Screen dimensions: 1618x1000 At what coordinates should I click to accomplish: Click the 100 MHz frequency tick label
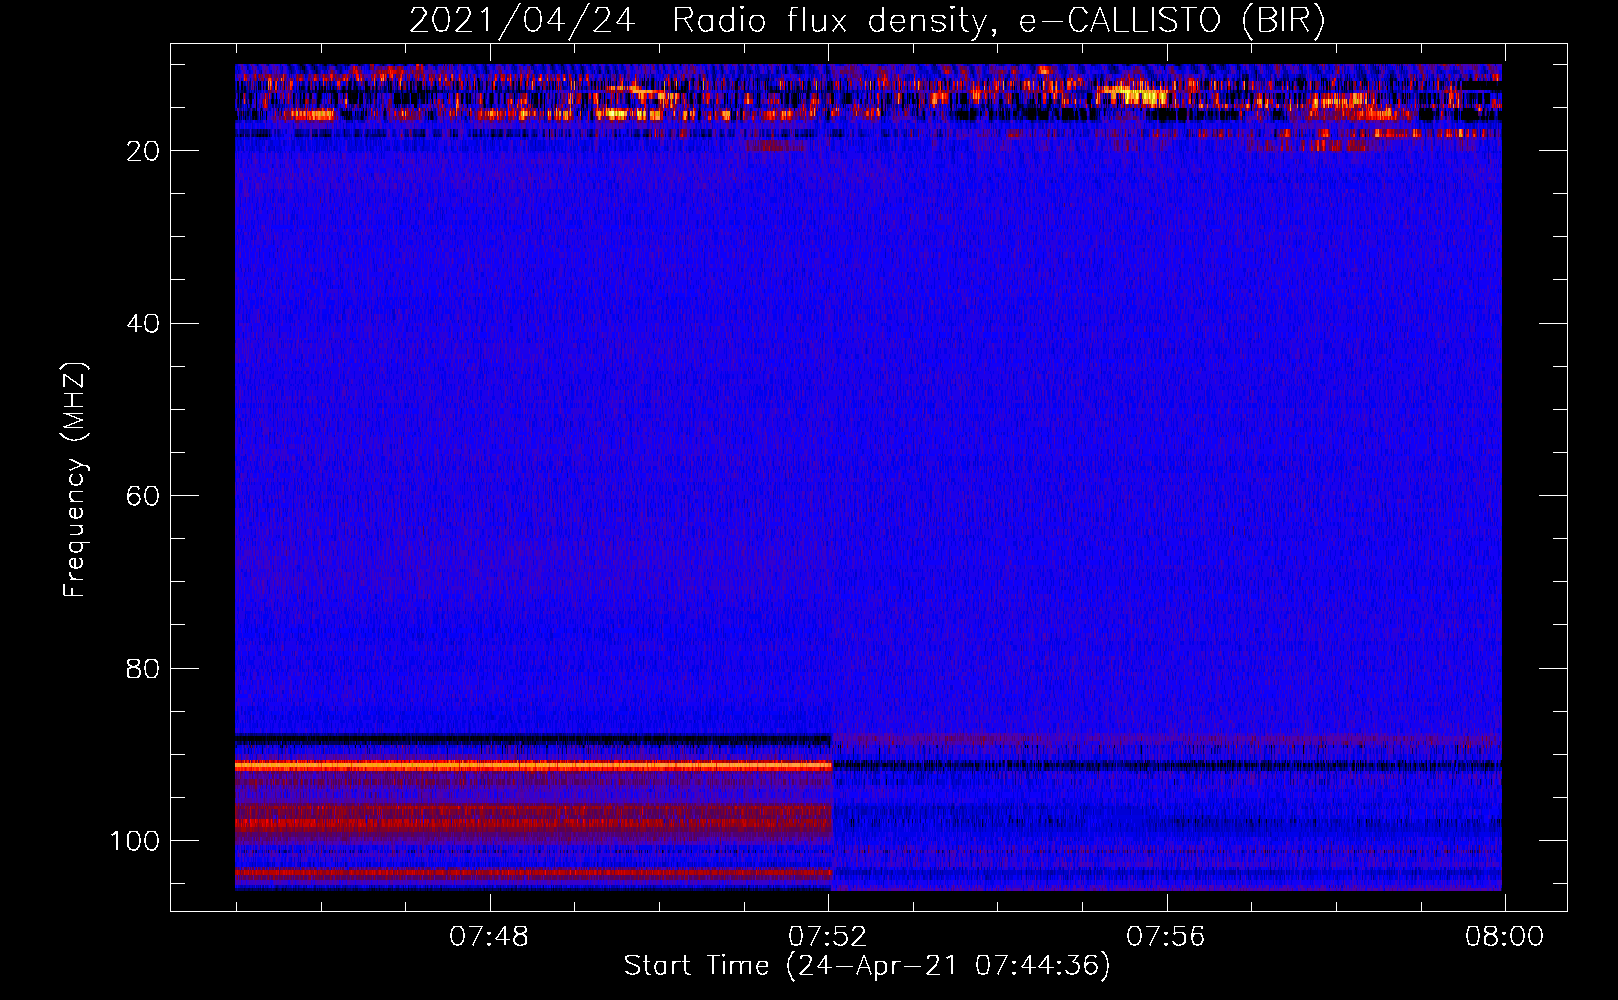click(135, 841)
